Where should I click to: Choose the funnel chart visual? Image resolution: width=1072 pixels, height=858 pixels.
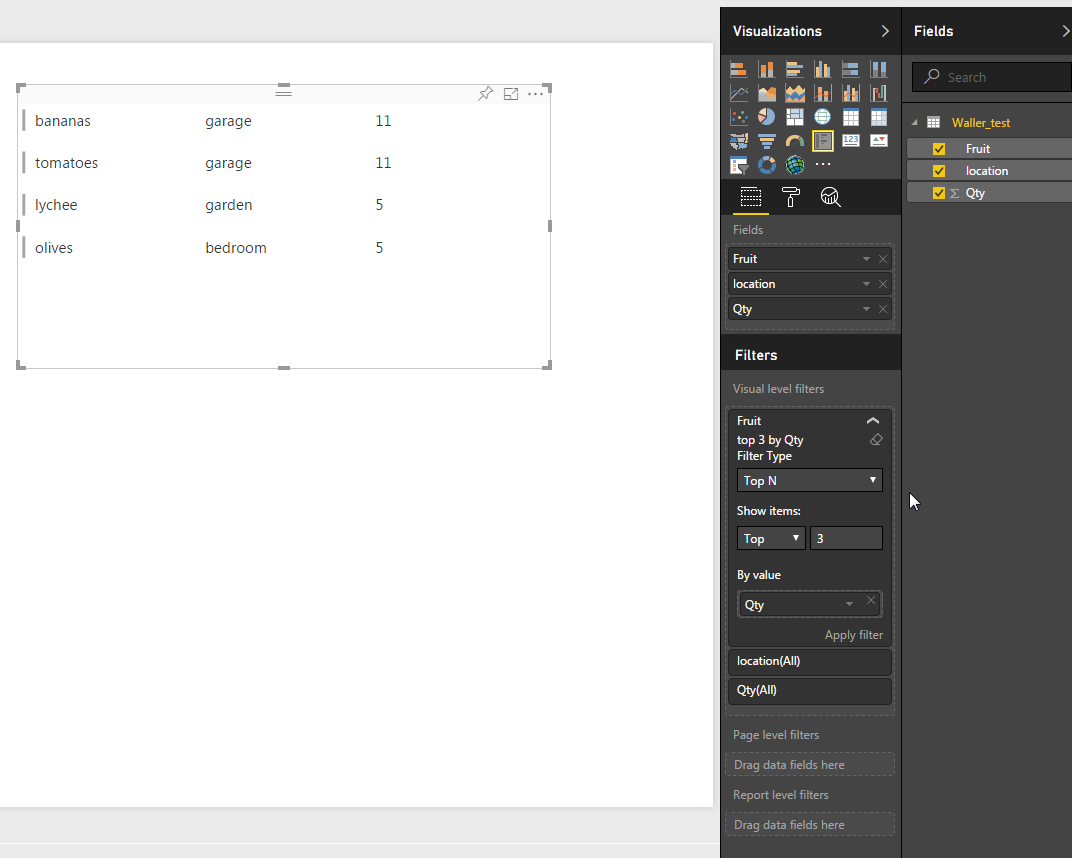coord(767,141)
